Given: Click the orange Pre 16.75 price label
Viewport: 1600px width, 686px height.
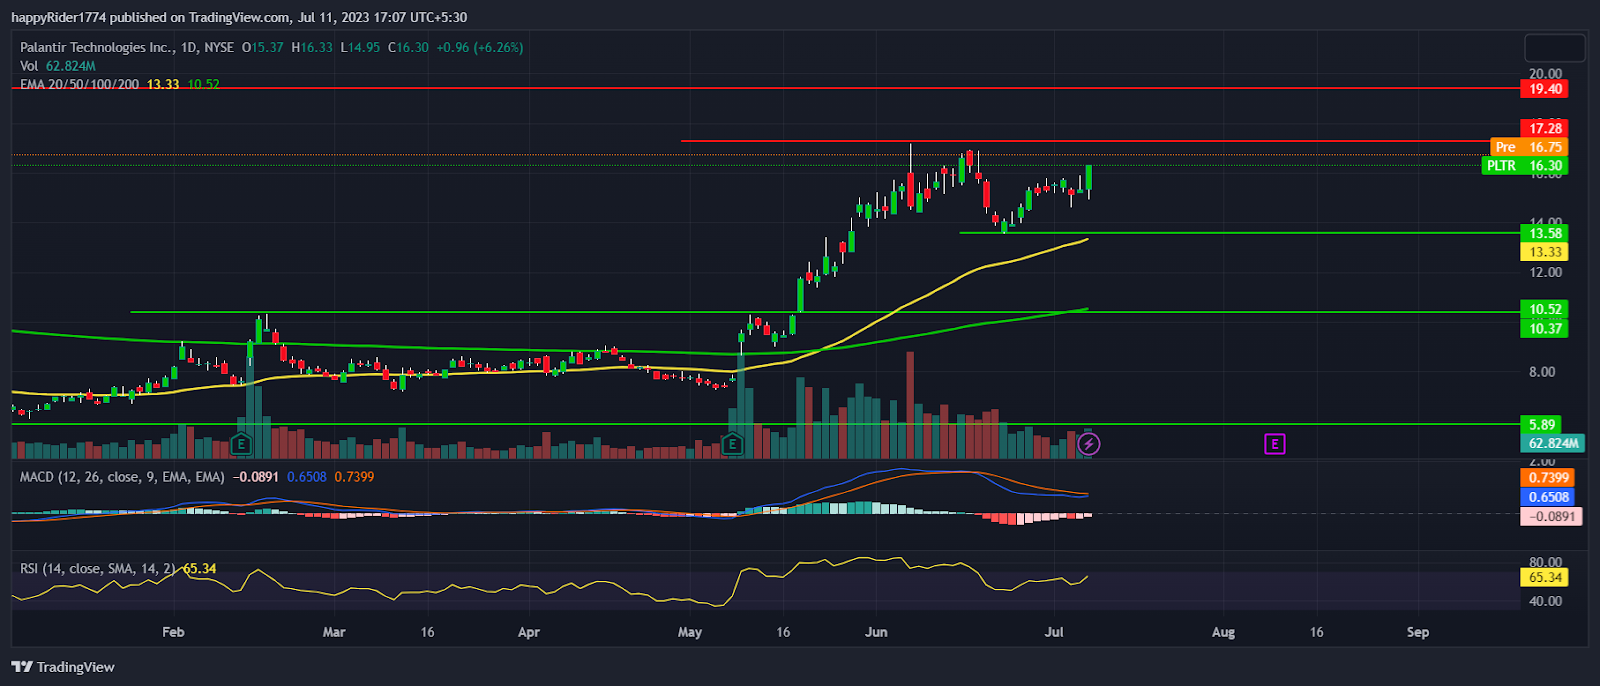Looking at the screenshot, I should (x=1529, y=147).
